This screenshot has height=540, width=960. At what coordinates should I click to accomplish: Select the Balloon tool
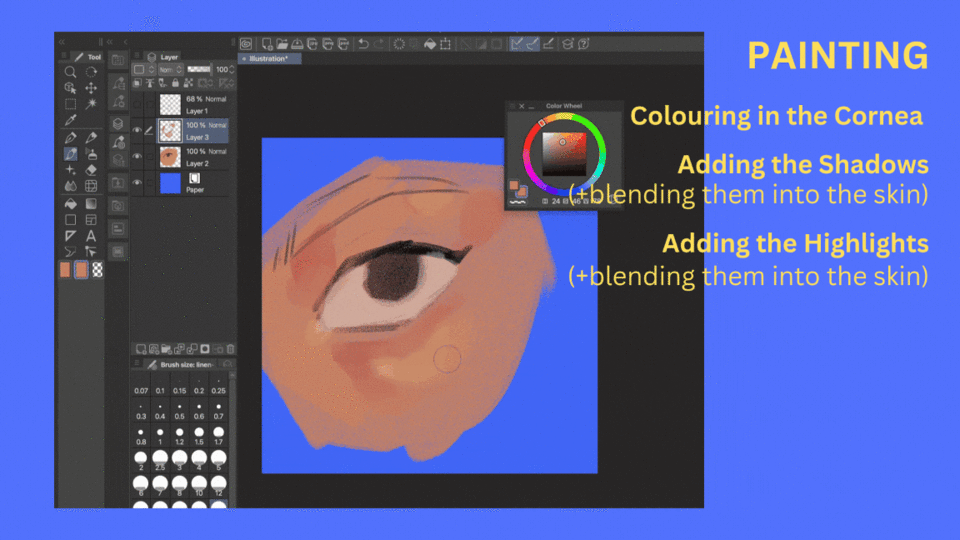[70, 251]
